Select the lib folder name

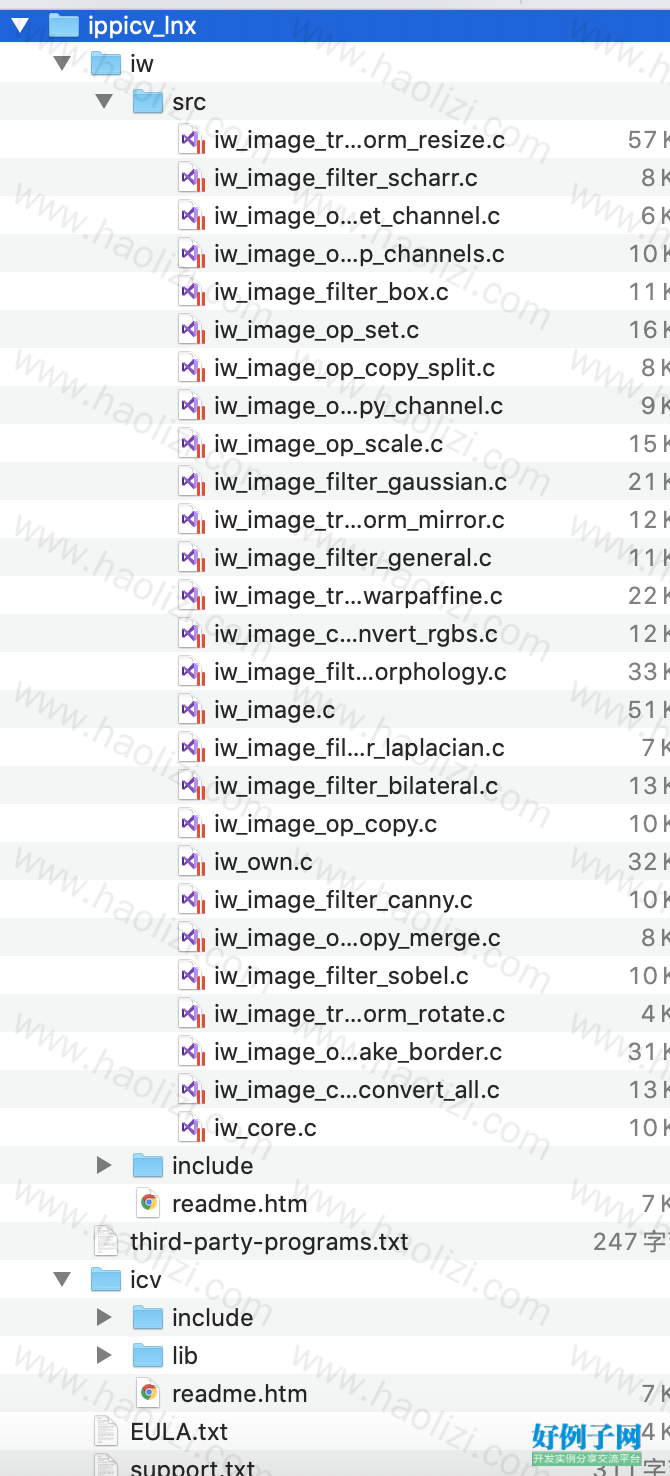[185, 1356]
